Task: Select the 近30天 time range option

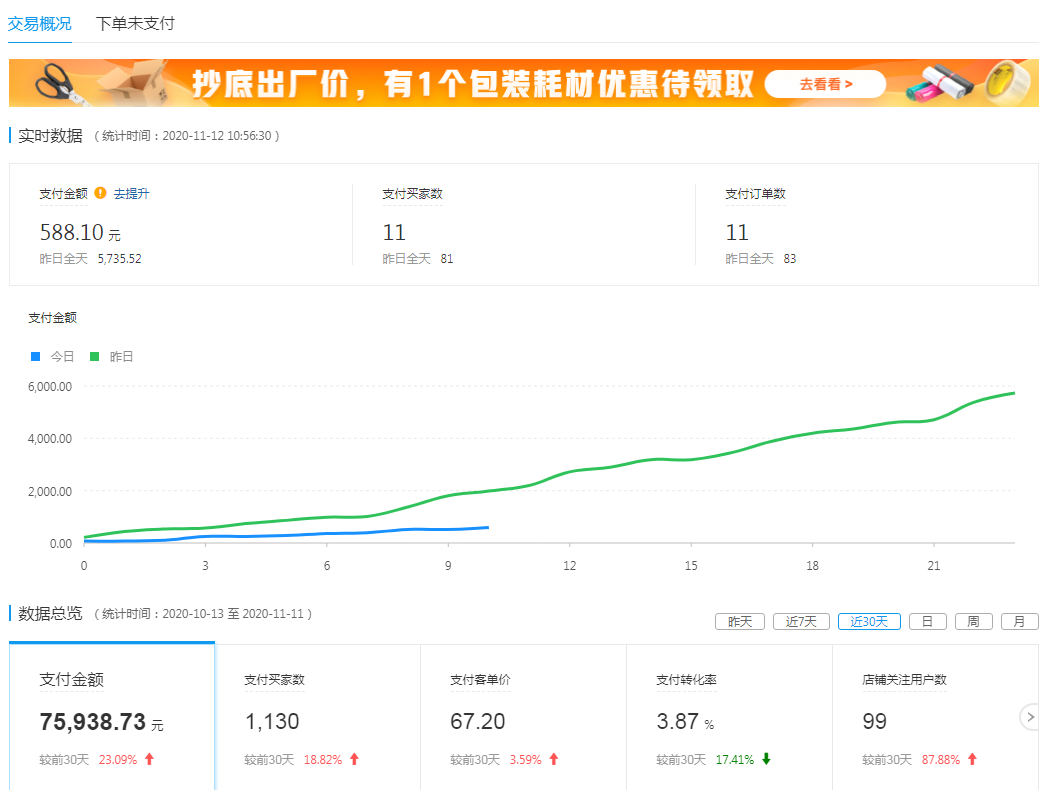Action: coord(869,621)
